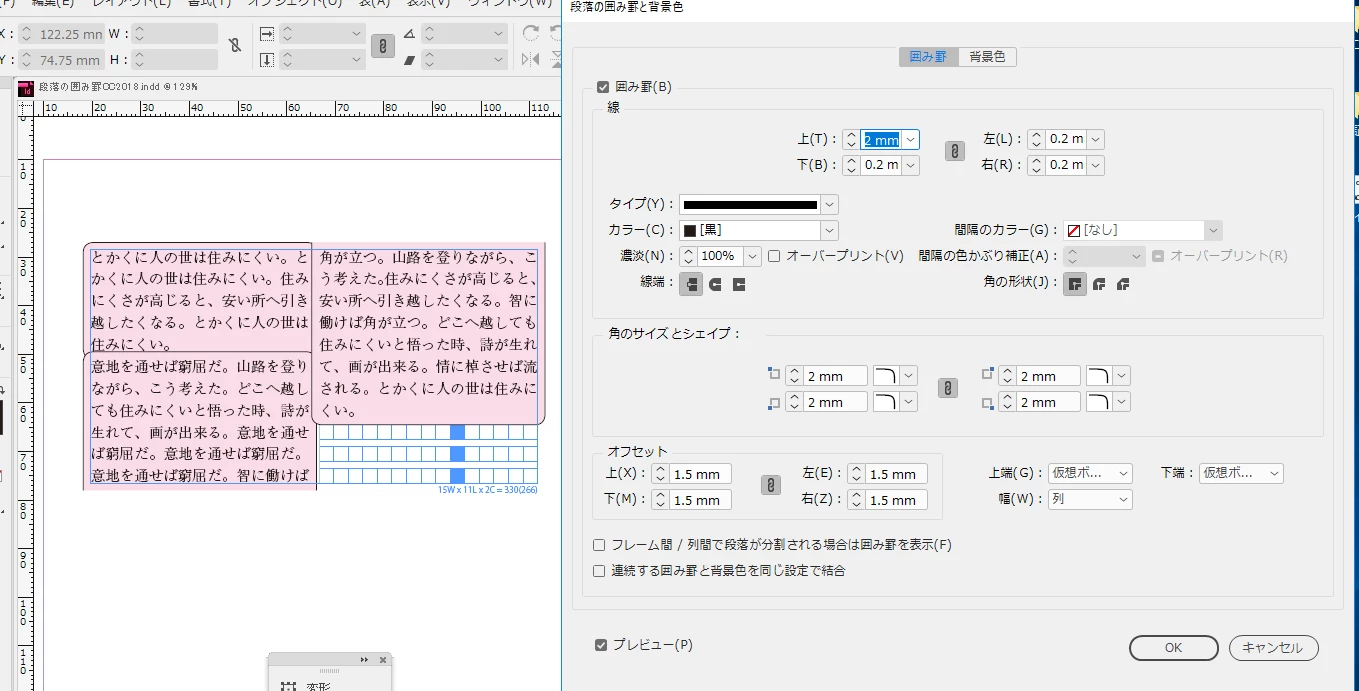Click the 濃淡(N) tint stepper arrows
Image resolution: width=1359 pixels, height=691 pixels.
tap(688, 257)
